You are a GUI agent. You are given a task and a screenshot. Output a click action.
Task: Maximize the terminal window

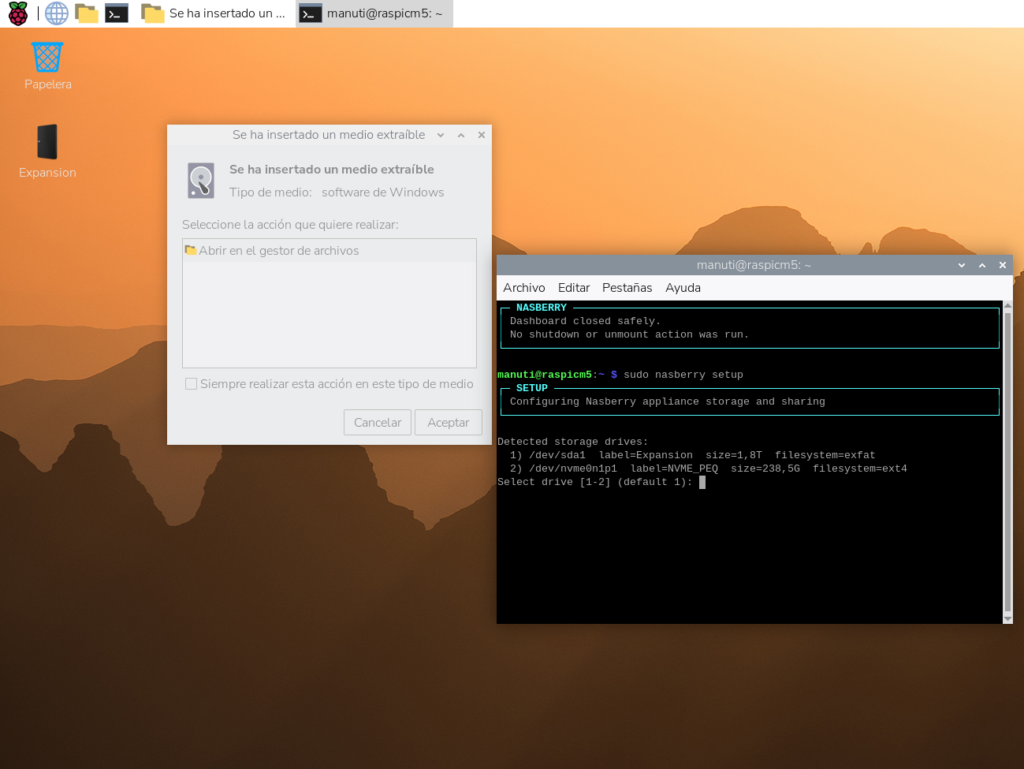click(982, 265)
